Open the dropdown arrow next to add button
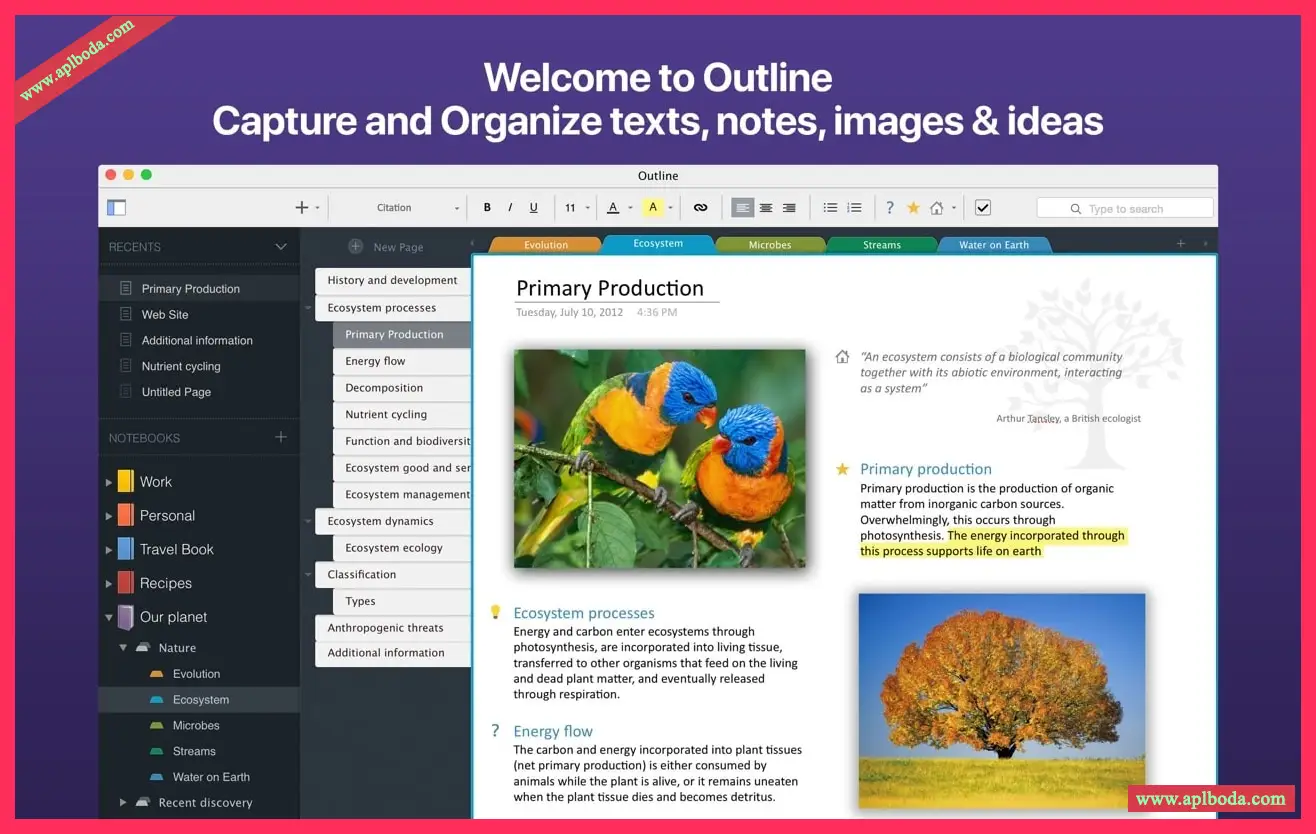Screen dimensions: 1316x834 317,208
